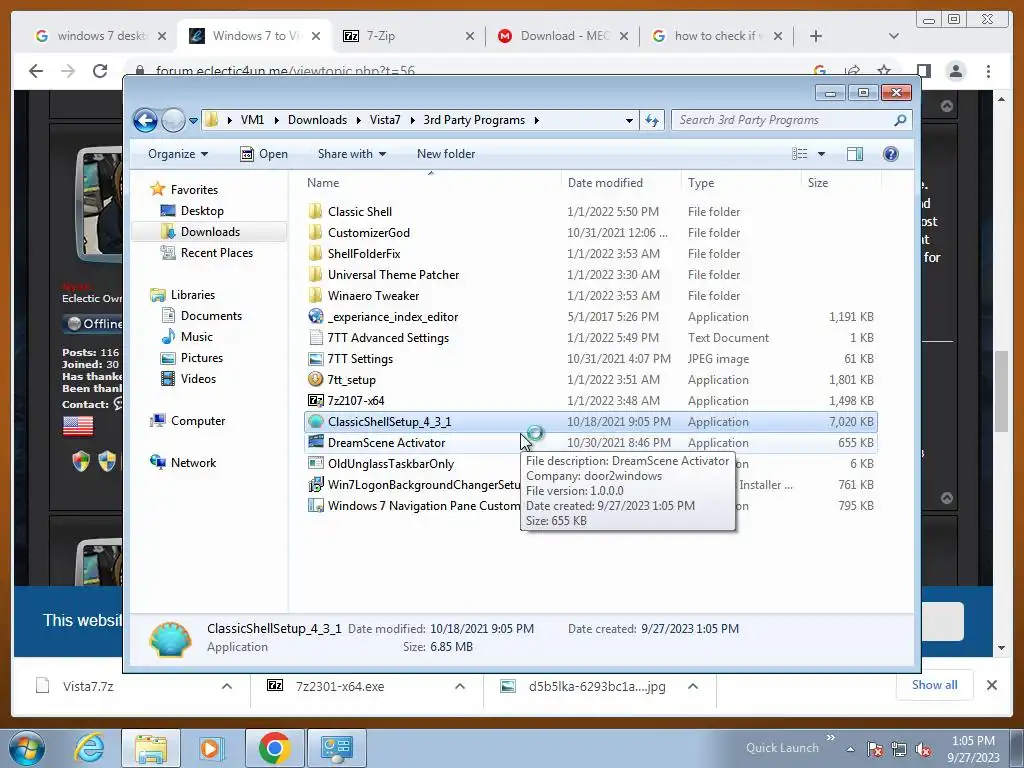
Task: Open the Windows Start orb
Action: click(27, 748)
